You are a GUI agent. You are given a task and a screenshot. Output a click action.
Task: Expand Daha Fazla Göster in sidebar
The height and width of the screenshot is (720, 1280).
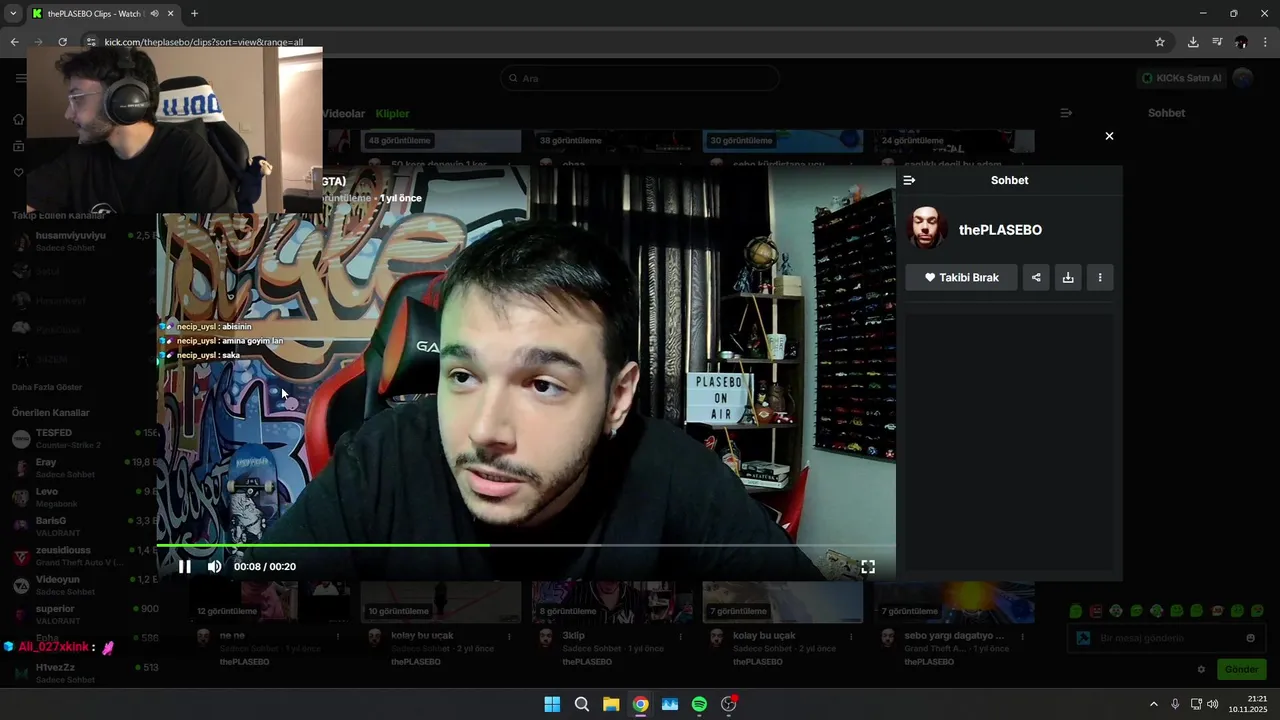tap(47, 387)
